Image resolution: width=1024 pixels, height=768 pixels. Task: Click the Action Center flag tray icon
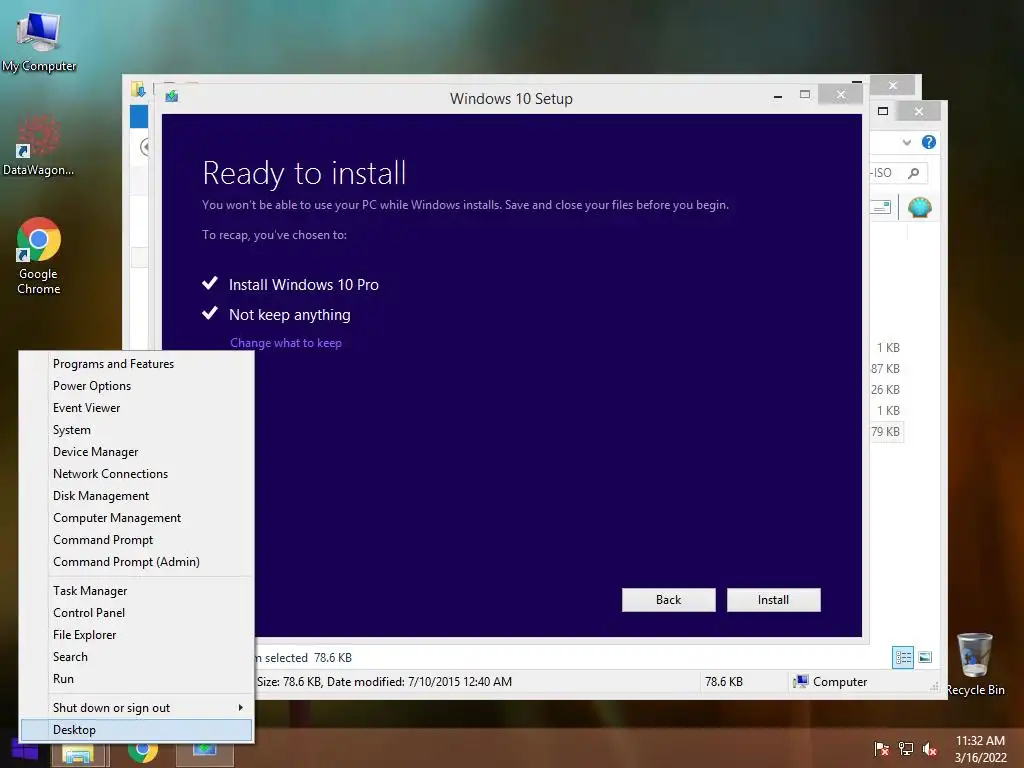point(881,749)
